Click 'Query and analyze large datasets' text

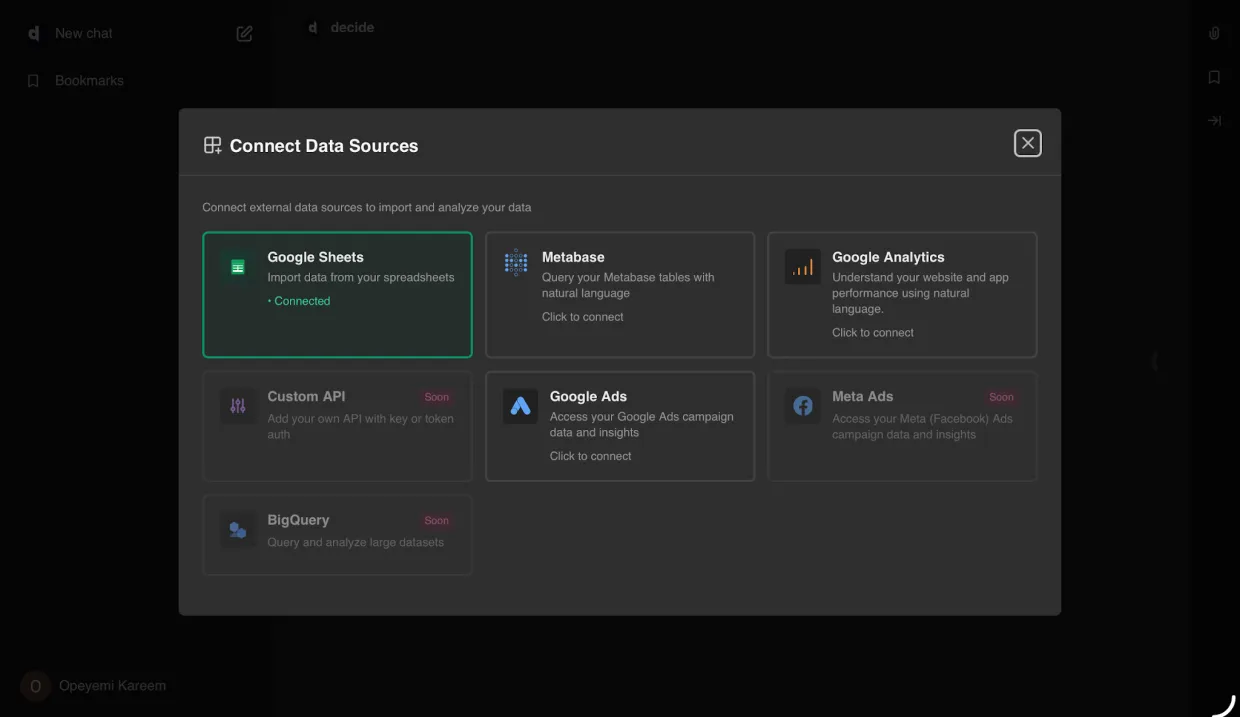pos(355,543)
